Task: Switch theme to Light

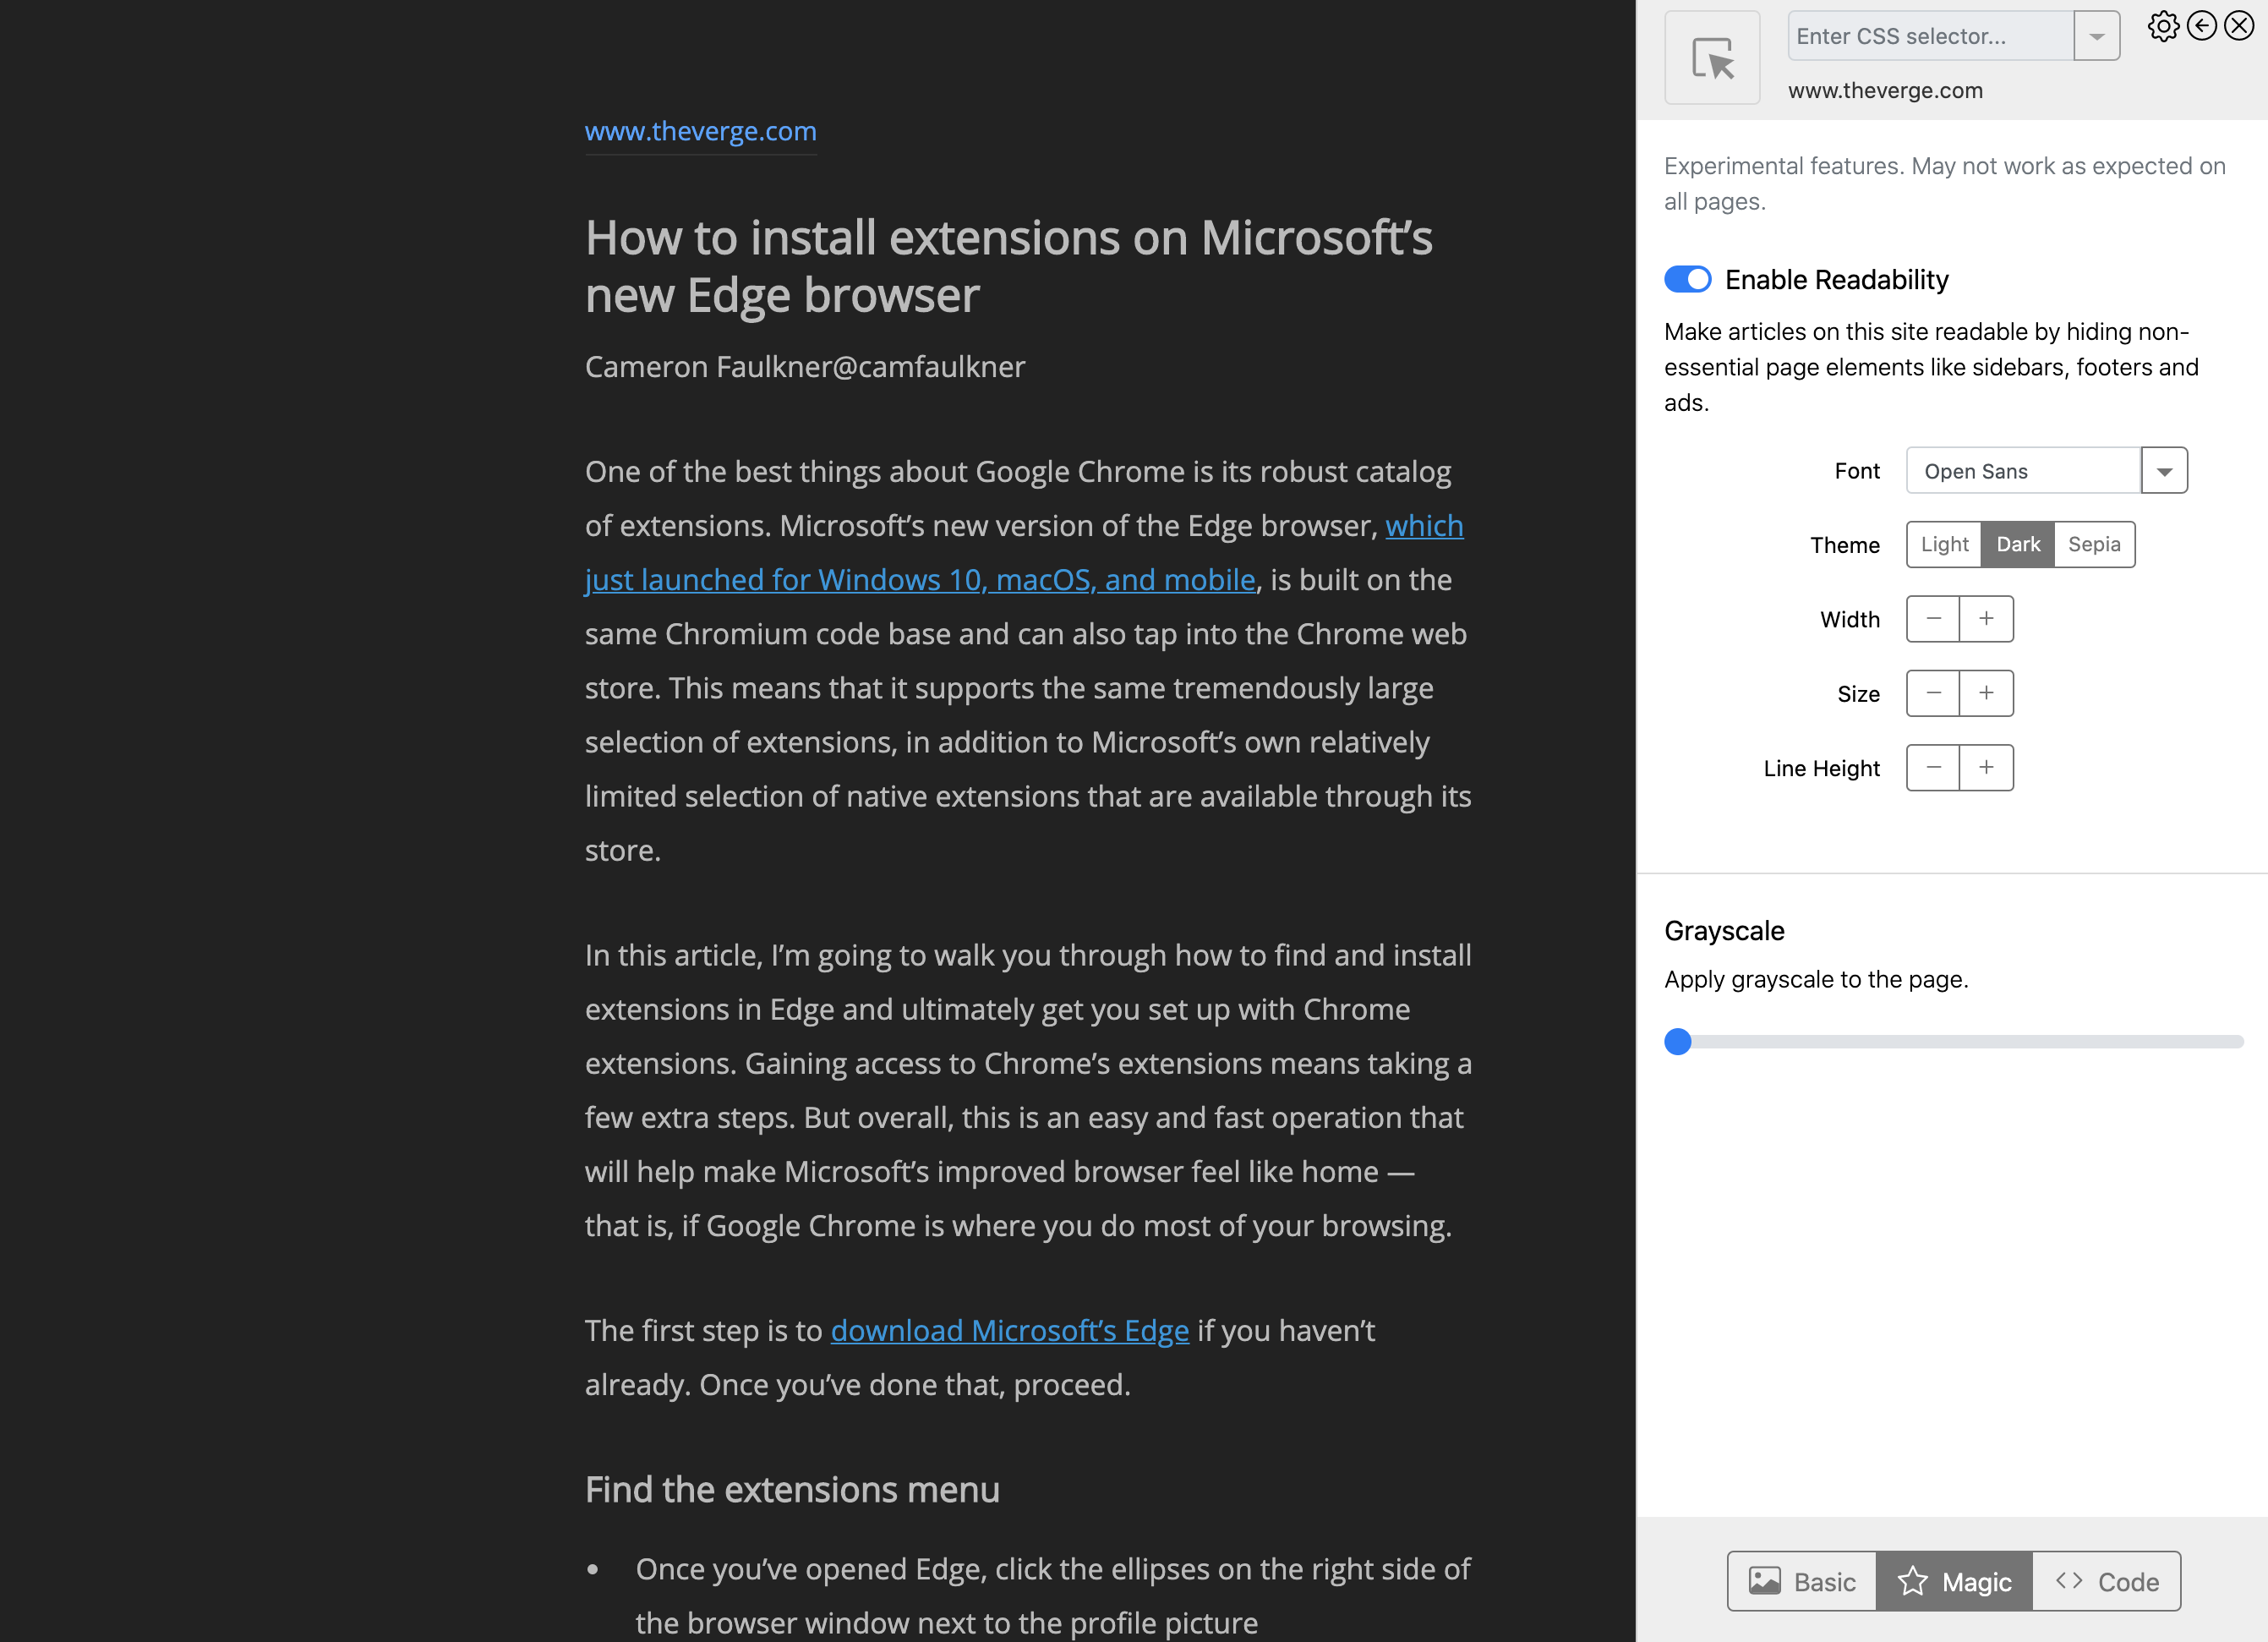Action: pyautogui.click(x=1943, y=544)
